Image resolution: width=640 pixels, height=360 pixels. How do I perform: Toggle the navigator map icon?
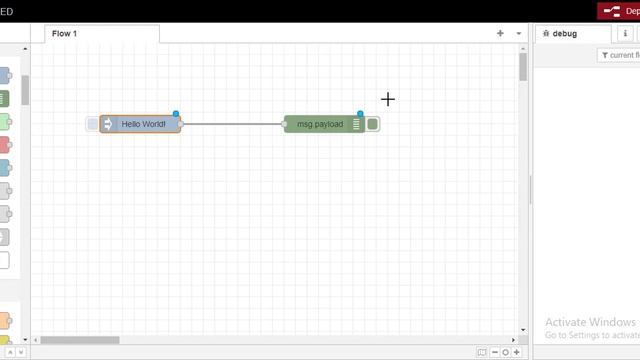coord(482,352)
